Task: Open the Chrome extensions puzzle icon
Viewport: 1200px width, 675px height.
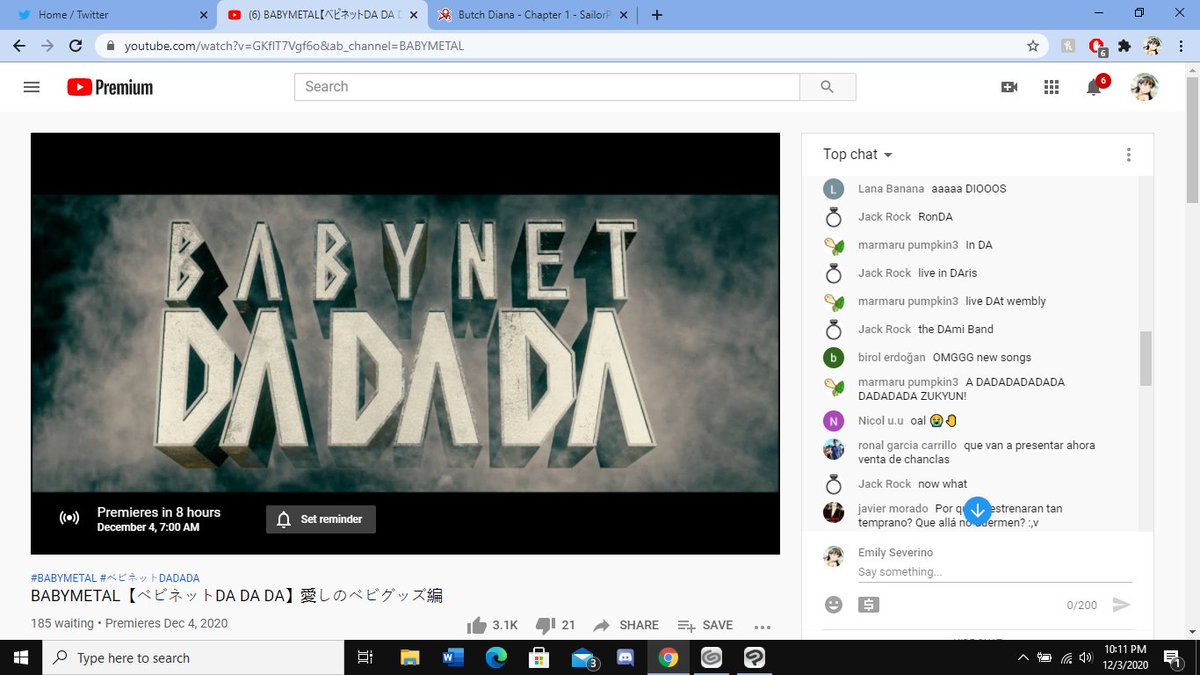Action: [1125, 46]
